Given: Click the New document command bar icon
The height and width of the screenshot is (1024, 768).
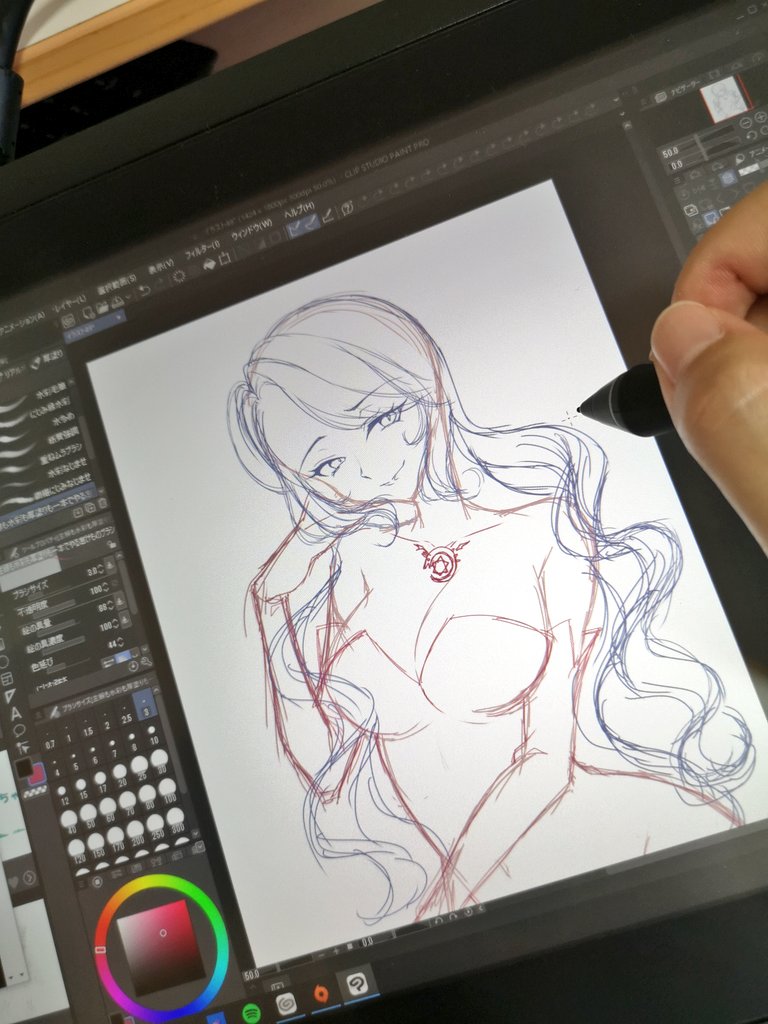Looking at the screenshot, I should [88, 313].
